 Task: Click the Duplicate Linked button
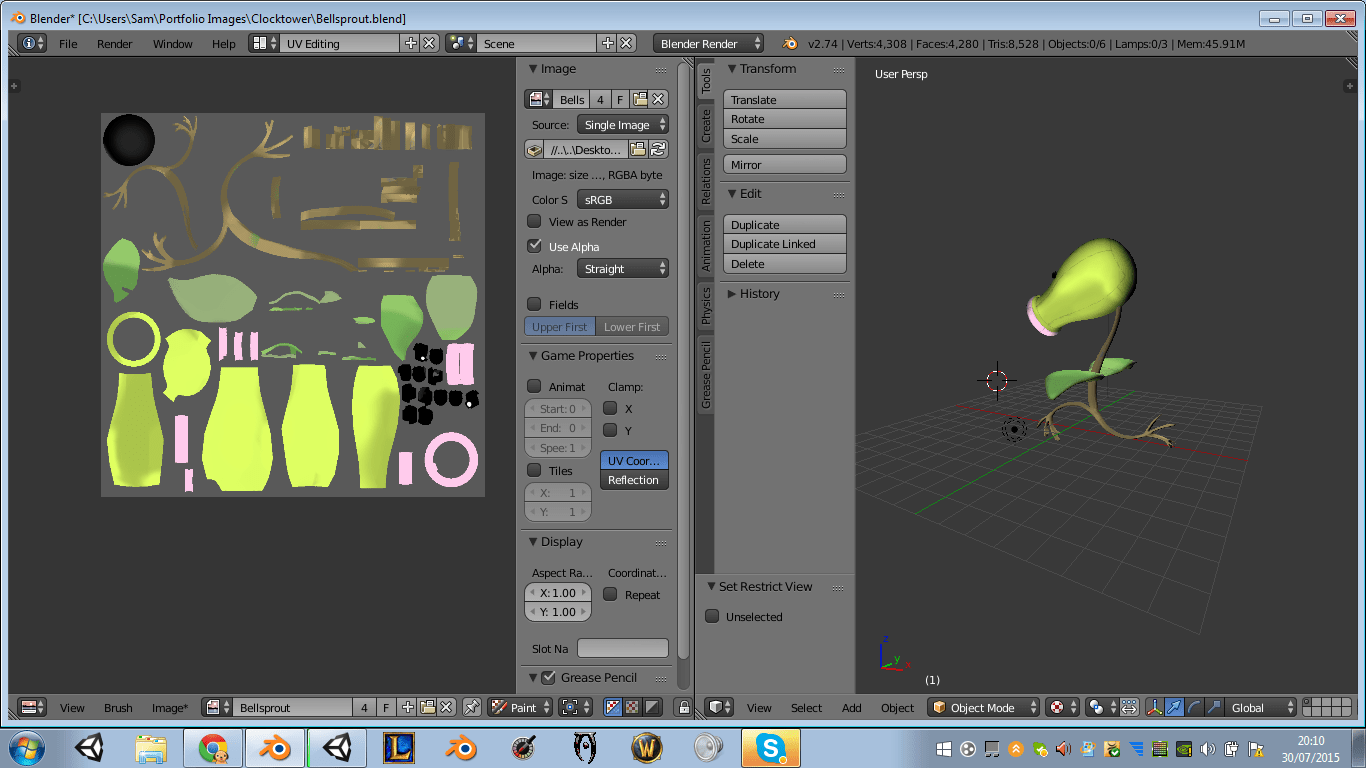pos(784,244)
